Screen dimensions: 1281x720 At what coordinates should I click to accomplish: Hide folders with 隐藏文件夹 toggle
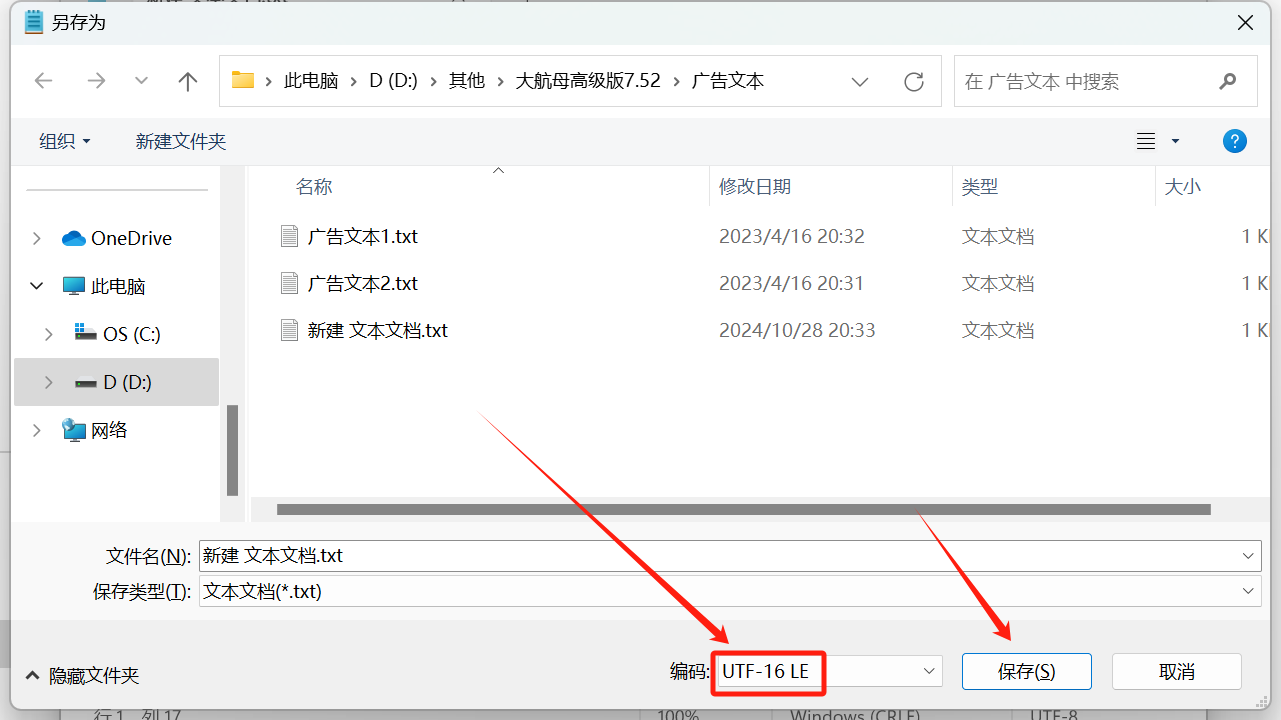click(x=82, y=676)
